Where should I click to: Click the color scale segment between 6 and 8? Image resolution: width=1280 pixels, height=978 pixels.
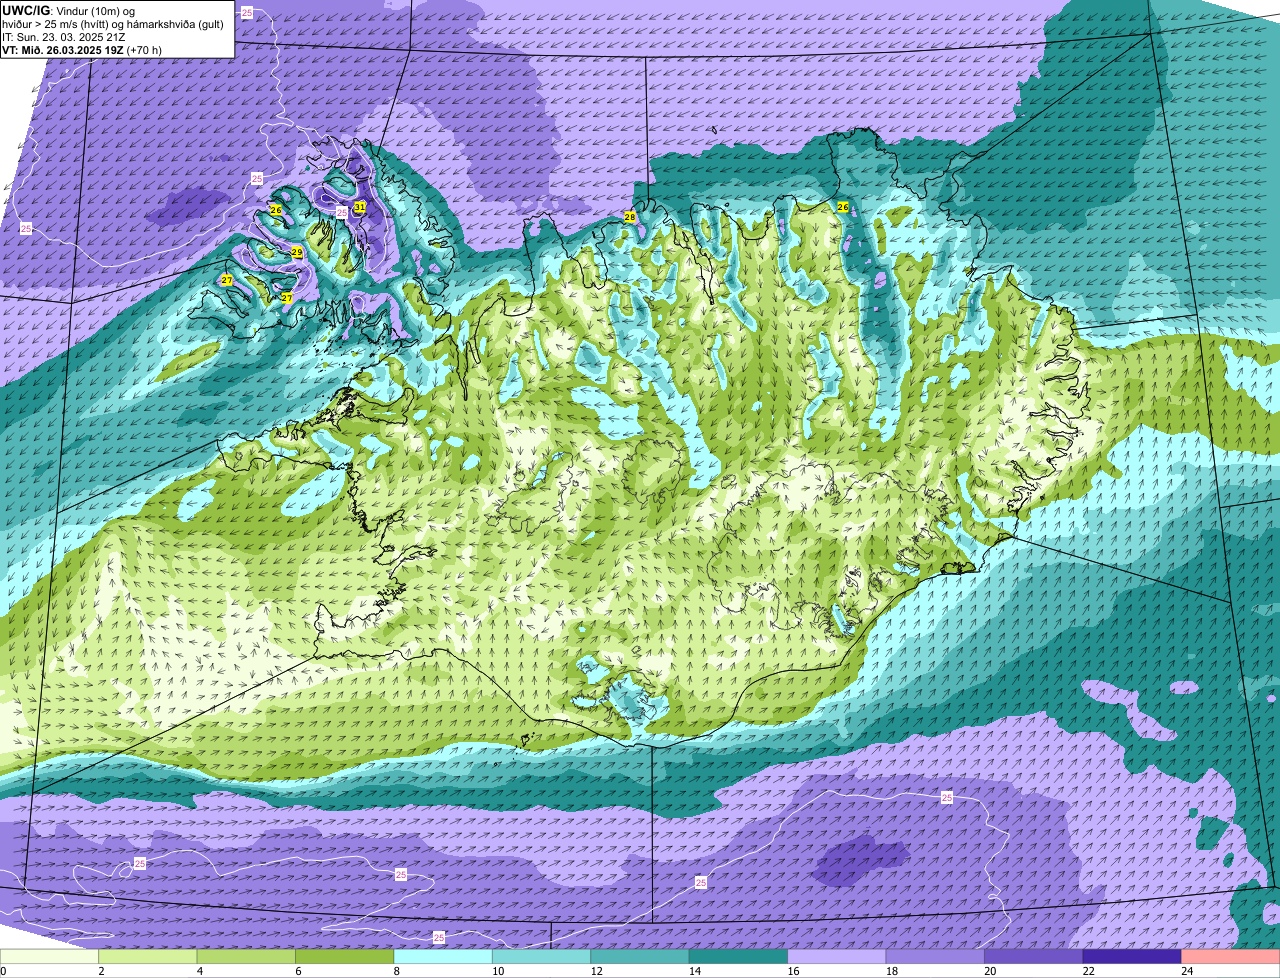tap(345, 956)
